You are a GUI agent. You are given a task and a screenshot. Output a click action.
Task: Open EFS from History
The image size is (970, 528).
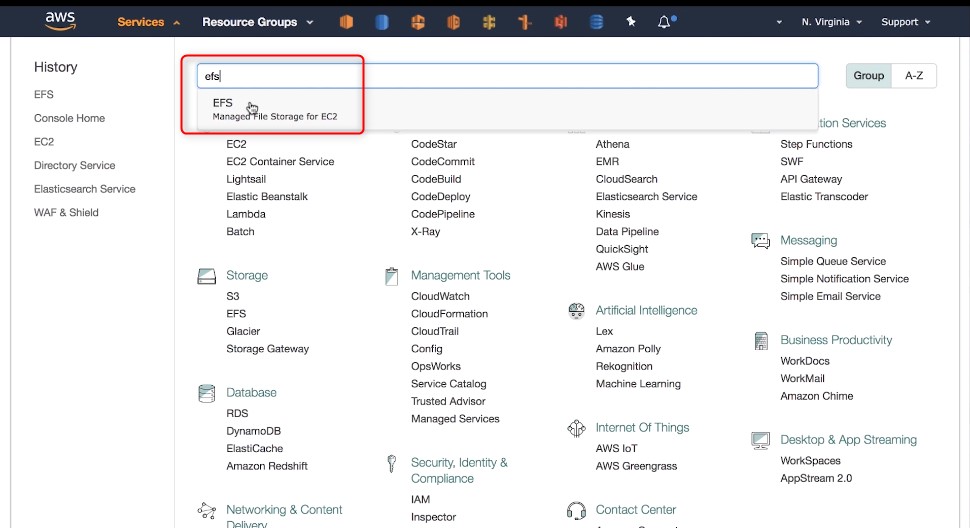coord(44,95)
